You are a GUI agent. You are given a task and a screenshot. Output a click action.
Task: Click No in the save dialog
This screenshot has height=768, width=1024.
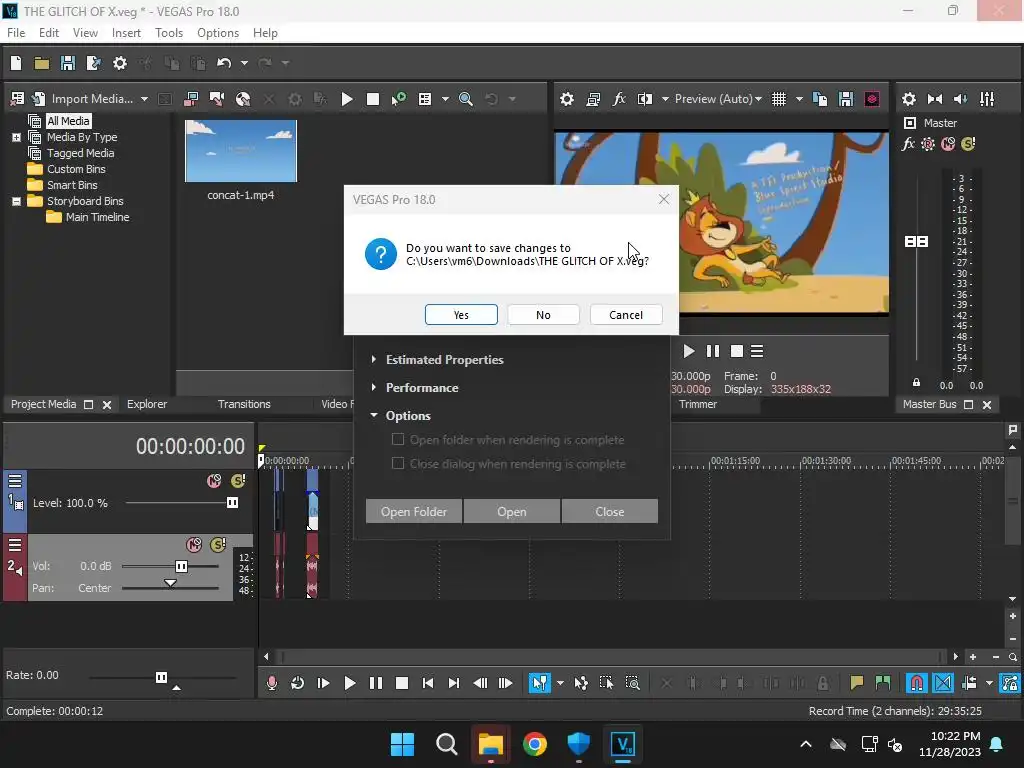tap(543, 315)
